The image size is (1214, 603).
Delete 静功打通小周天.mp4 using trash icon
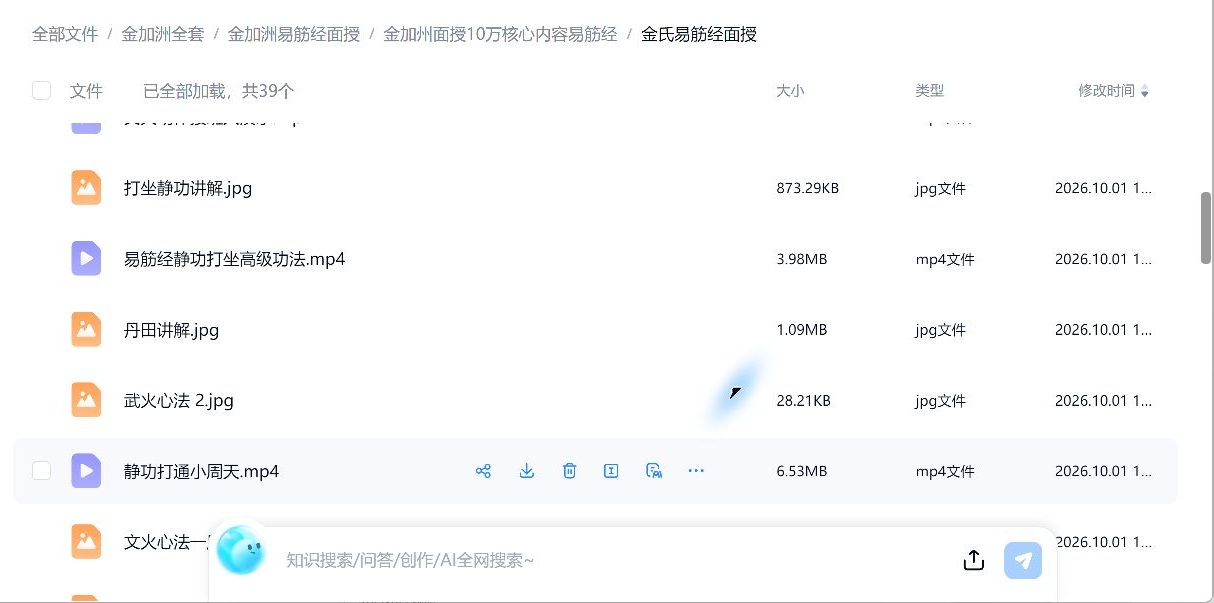[569, 471]
